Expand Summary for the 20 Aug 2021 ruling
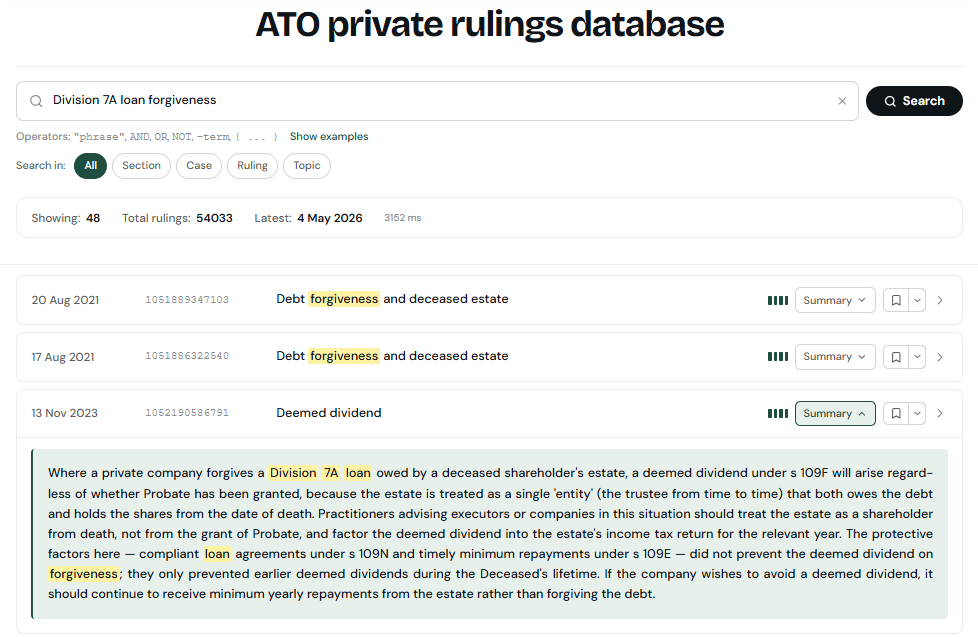This screenshot has width=978, height=637. [x=835, y=300]
